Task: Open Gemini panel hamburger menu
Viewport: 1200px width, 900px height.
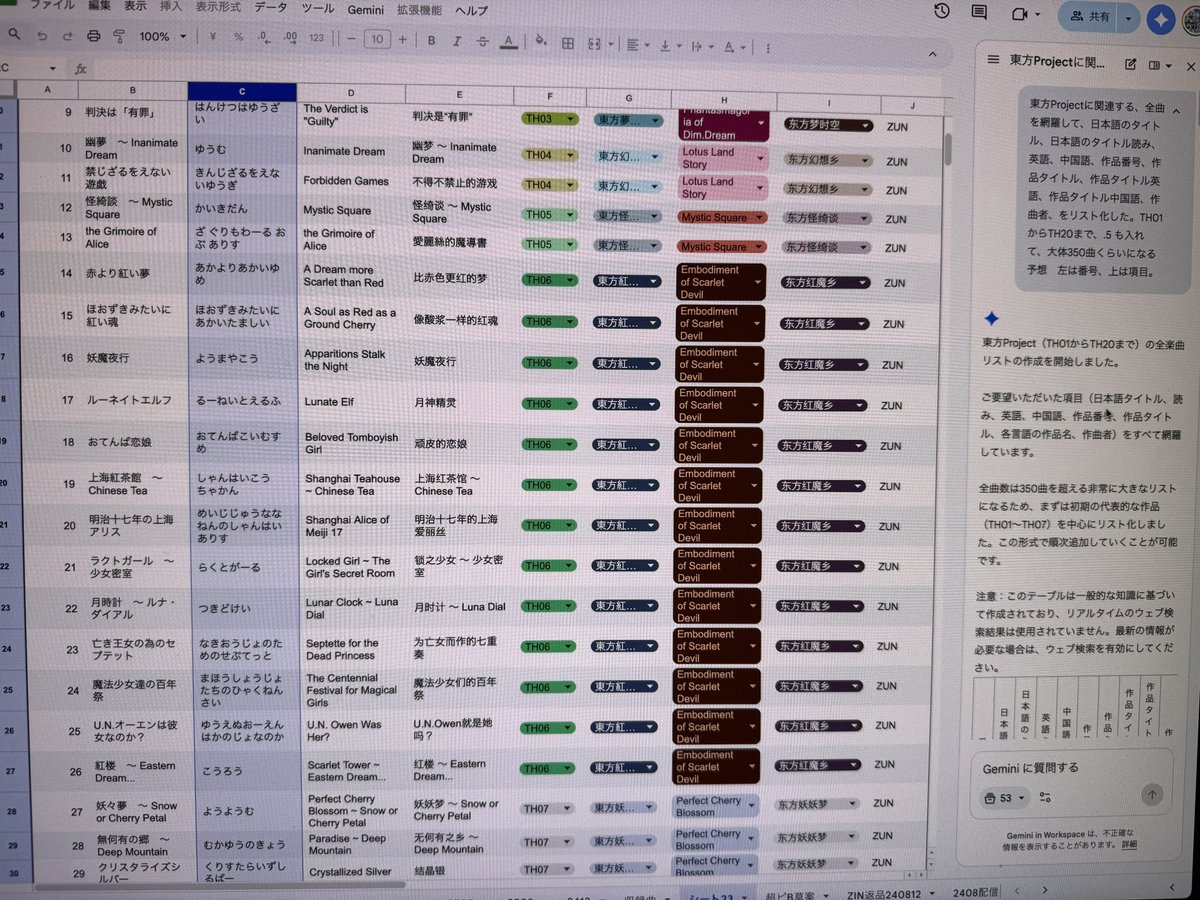Action: 993,60
